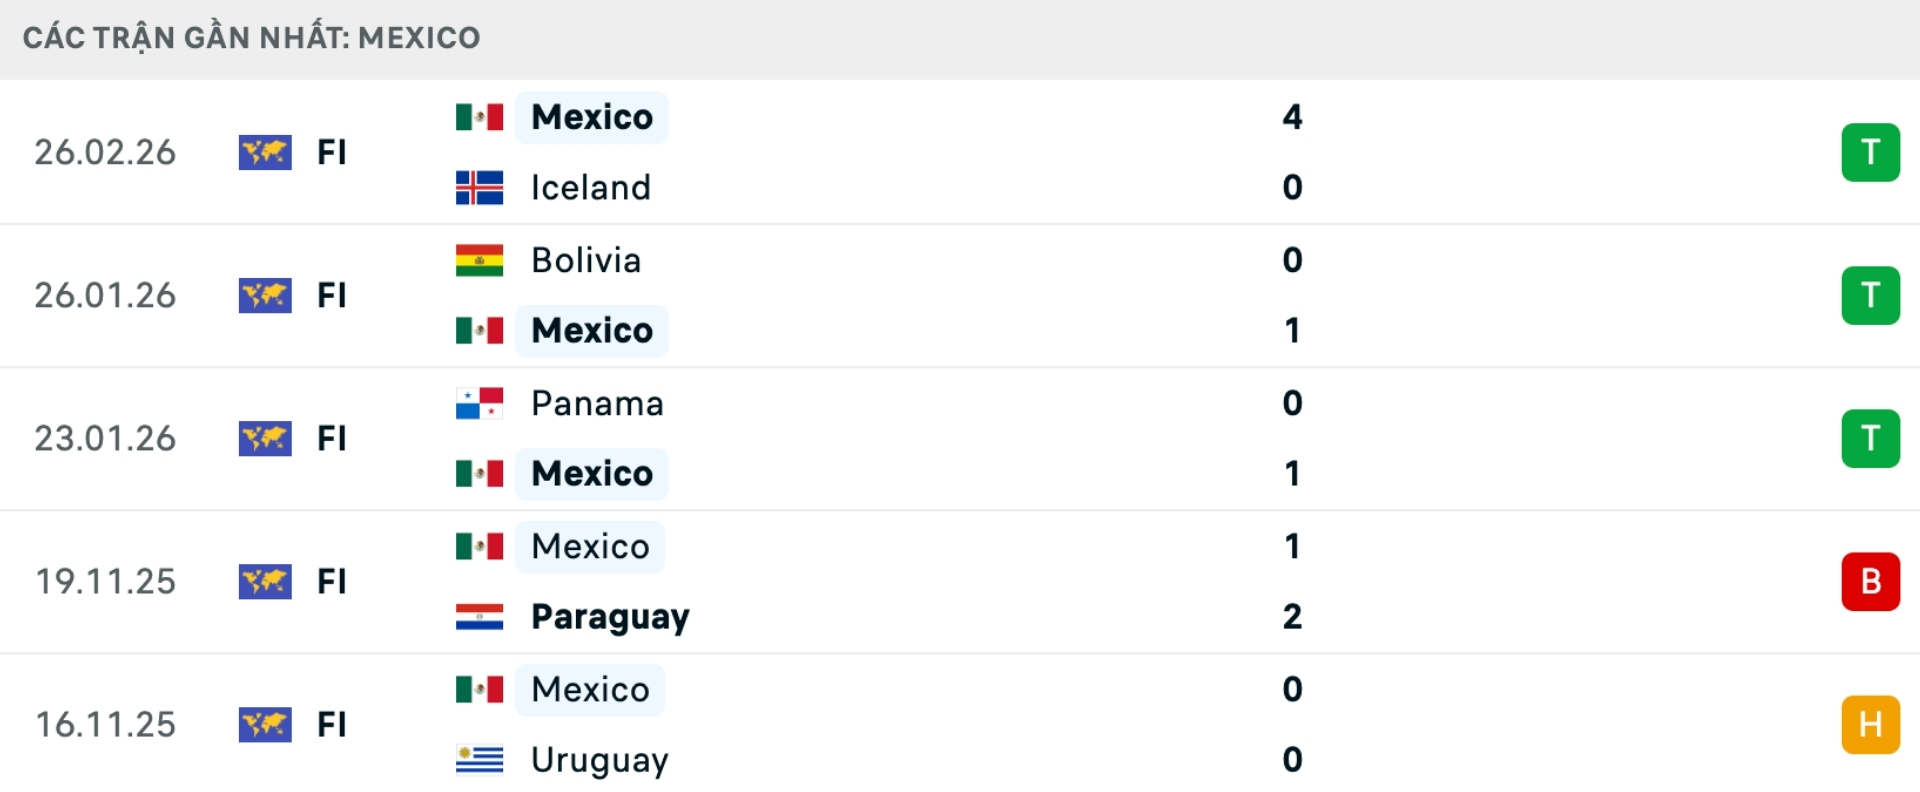Click the Iceland flag icon

point(479,187)
